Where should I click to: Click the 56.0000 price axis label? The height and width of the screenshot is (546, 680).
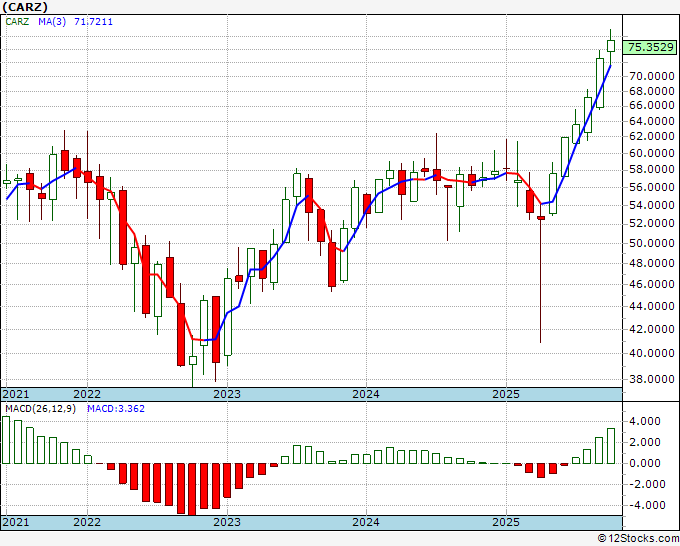click(x=651, y=187)
